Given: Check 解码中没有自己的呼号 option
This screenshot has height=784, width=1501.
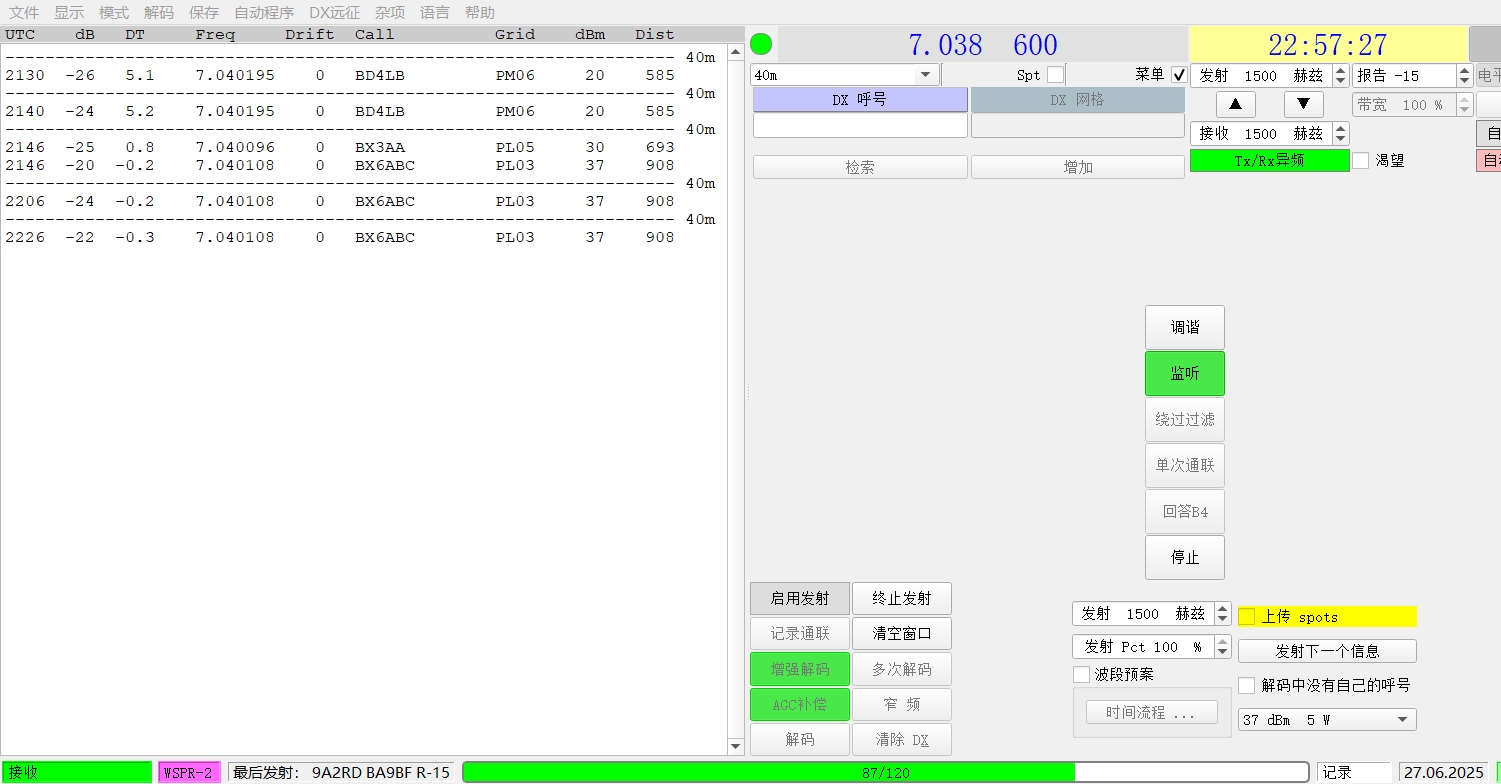Looking at the screenshot, I should coord(1247,686).
